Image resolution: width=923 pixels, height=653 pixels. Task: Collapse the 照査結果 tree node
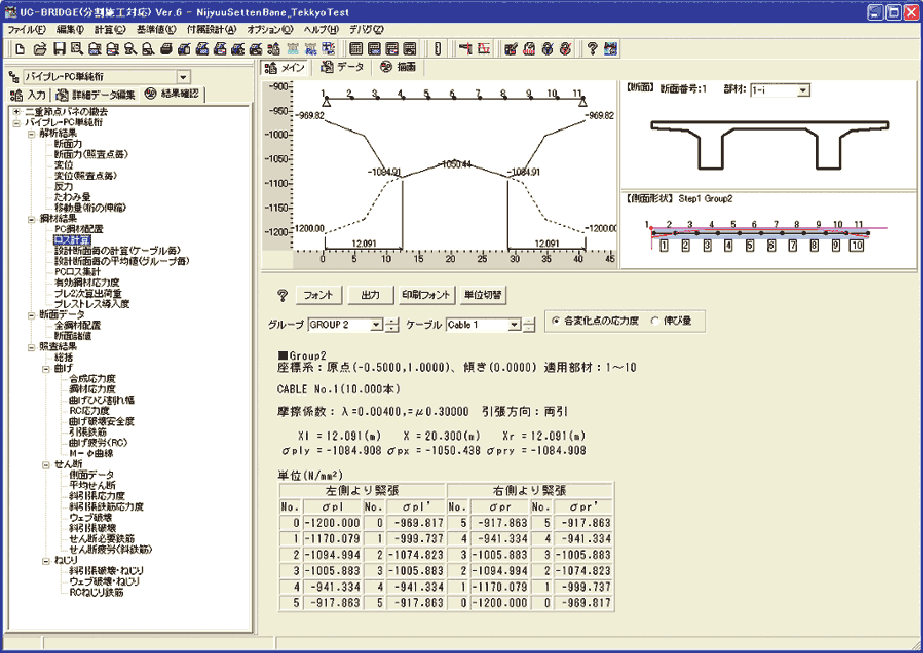tap(32, 347)
